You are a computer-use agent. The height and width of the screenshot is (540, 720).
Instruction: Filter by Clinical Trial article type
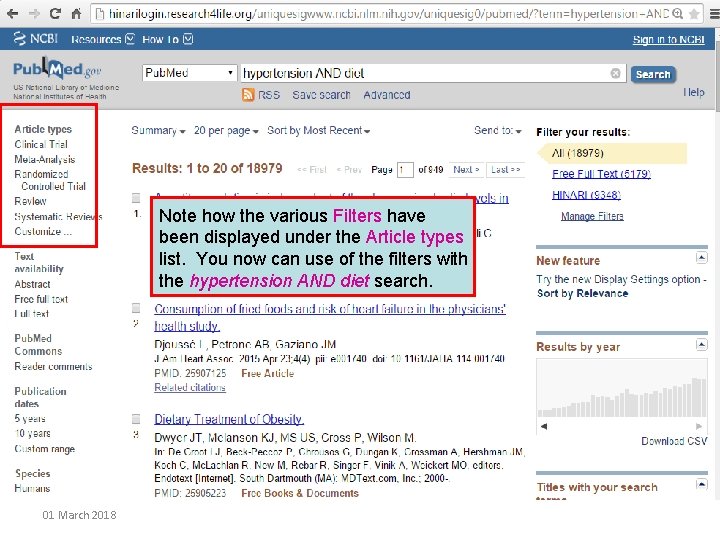coord(41,145)
